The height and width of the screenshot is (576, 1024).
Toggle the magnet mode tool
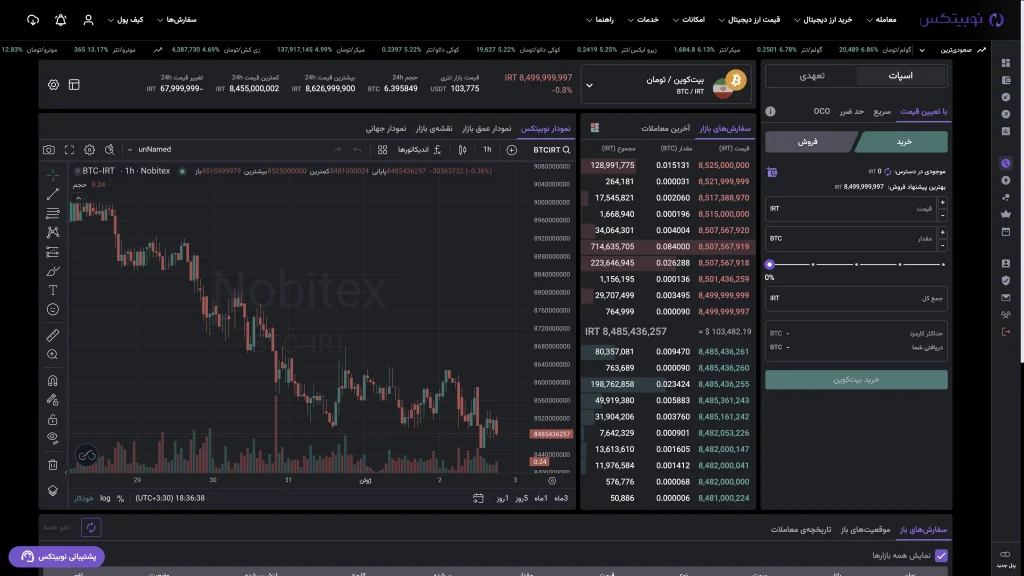click(x=53, y=381)
